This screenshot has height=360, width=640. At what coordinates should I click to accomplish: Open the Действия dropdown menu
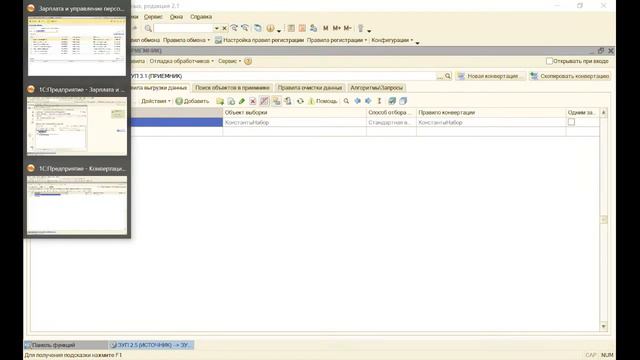tap(156, 101)
